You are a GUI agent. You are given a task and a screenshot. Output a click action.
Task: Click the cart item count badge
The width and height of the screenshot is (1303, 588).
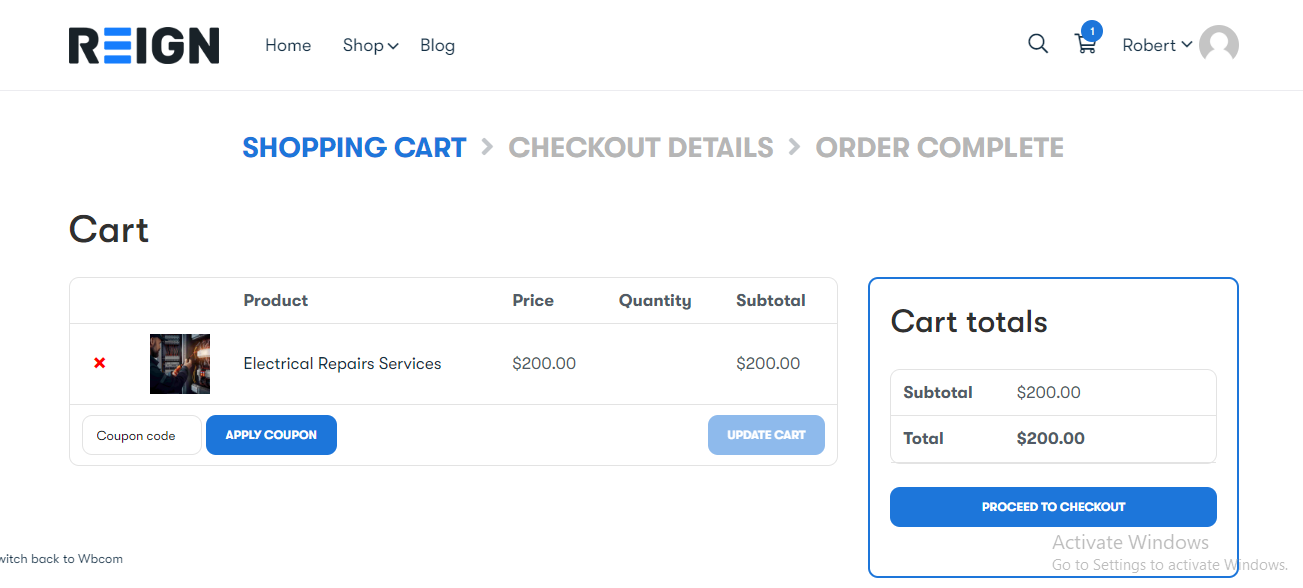click(x=1092, y=31)
